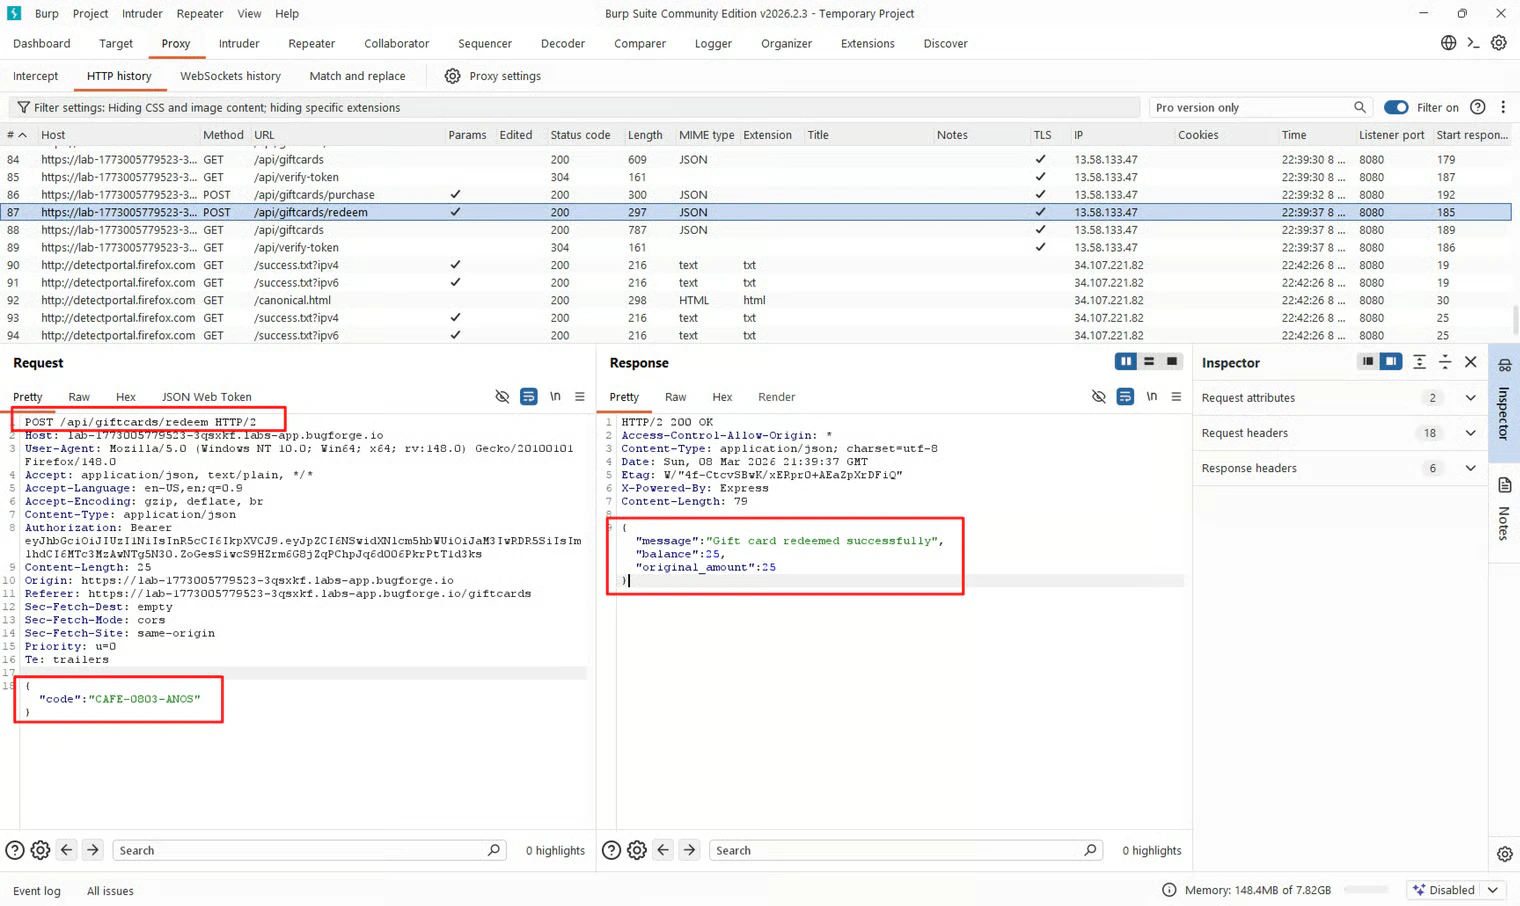Sort HTTP history by Method column
Image resolution: width=1520 pixels, height=906 pixels.
[x=223, y=135]
